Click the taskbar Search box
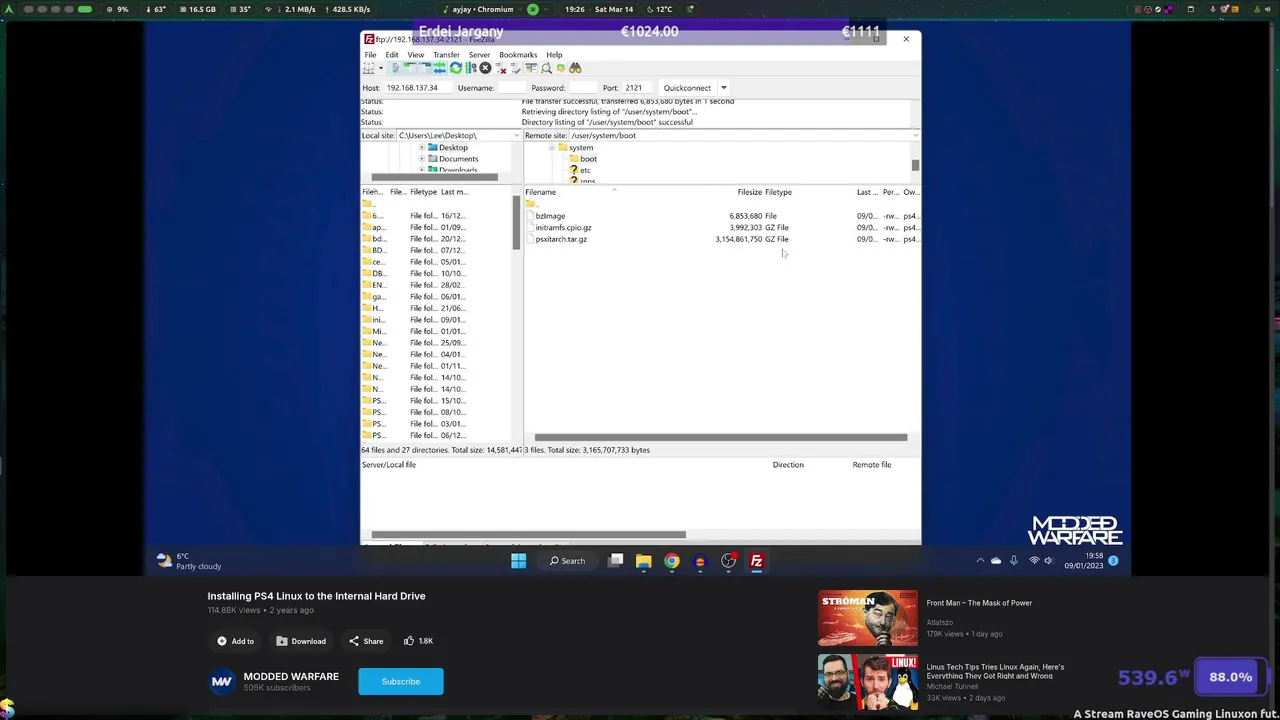 pos(567,561)
